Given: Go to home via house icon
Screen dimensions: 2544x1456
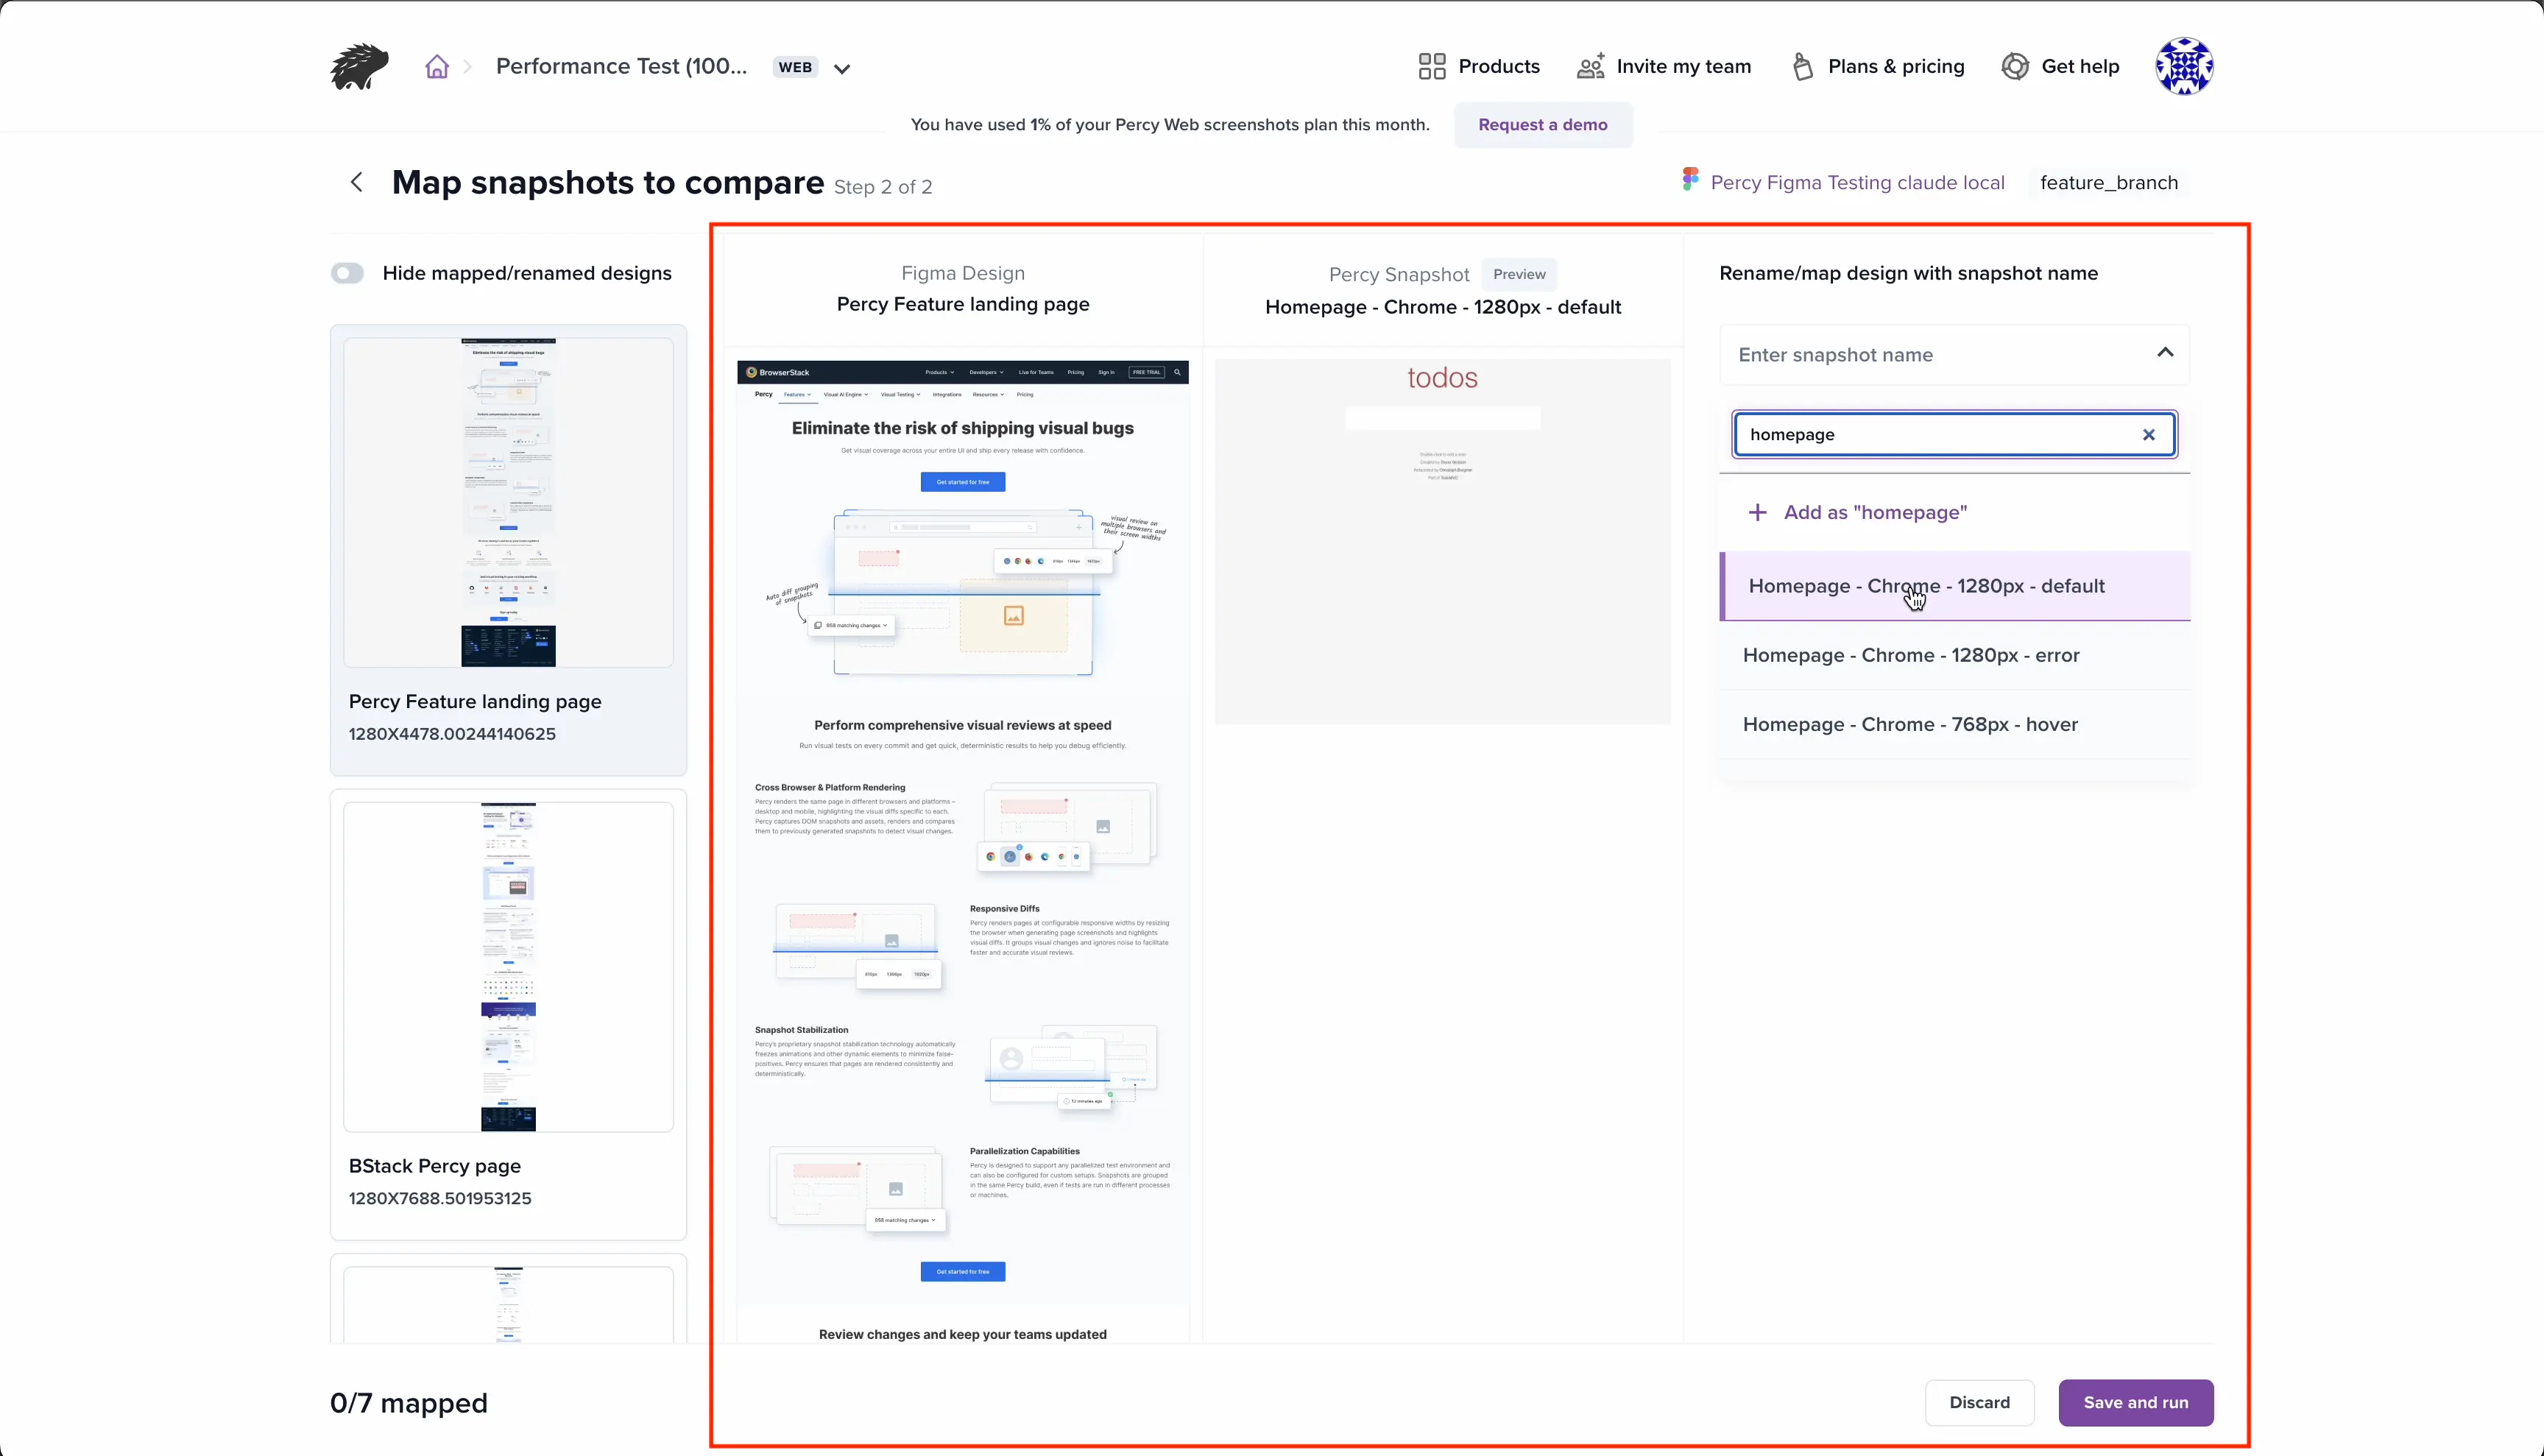Looking at the screenshot, I should pyautogui.click(x=437, y=67).
